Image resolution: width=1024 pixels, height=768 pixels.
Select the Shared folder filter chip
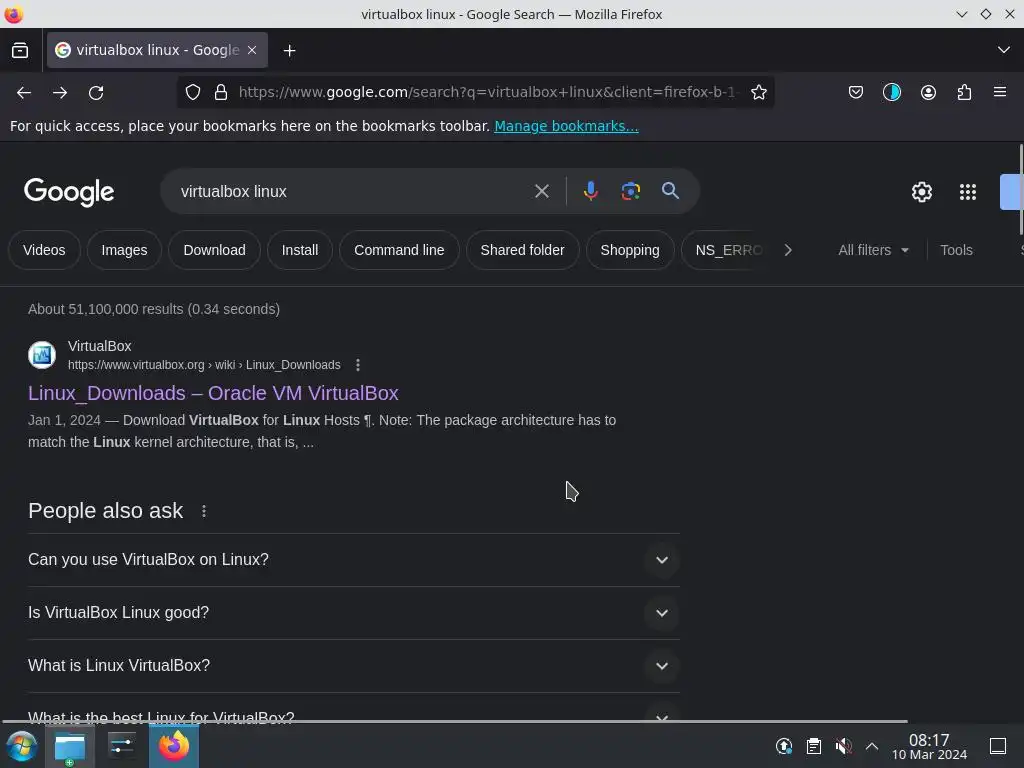pyautogui.click(x=522, y=250)
